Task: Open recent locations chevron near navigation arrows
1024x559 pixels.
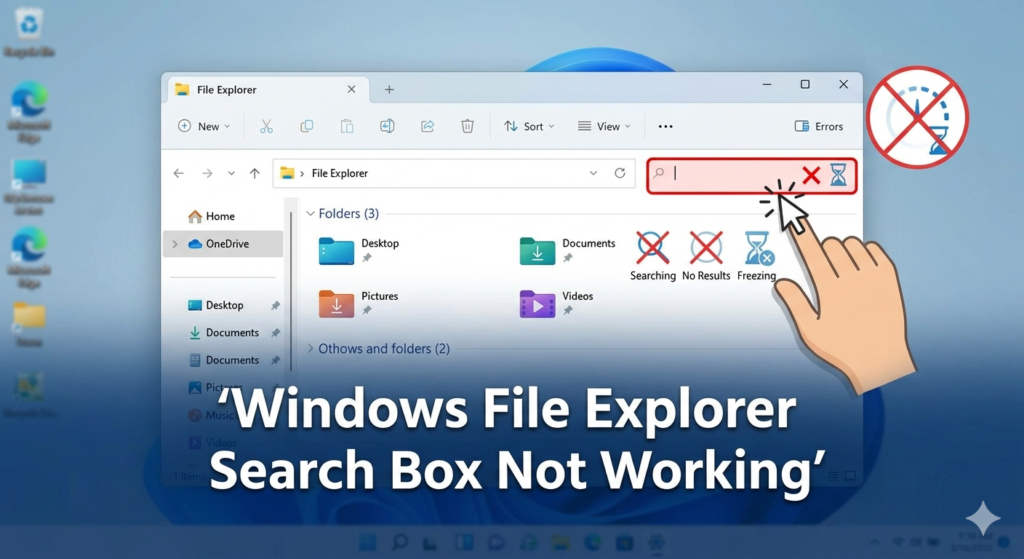Action: [231, 173]
